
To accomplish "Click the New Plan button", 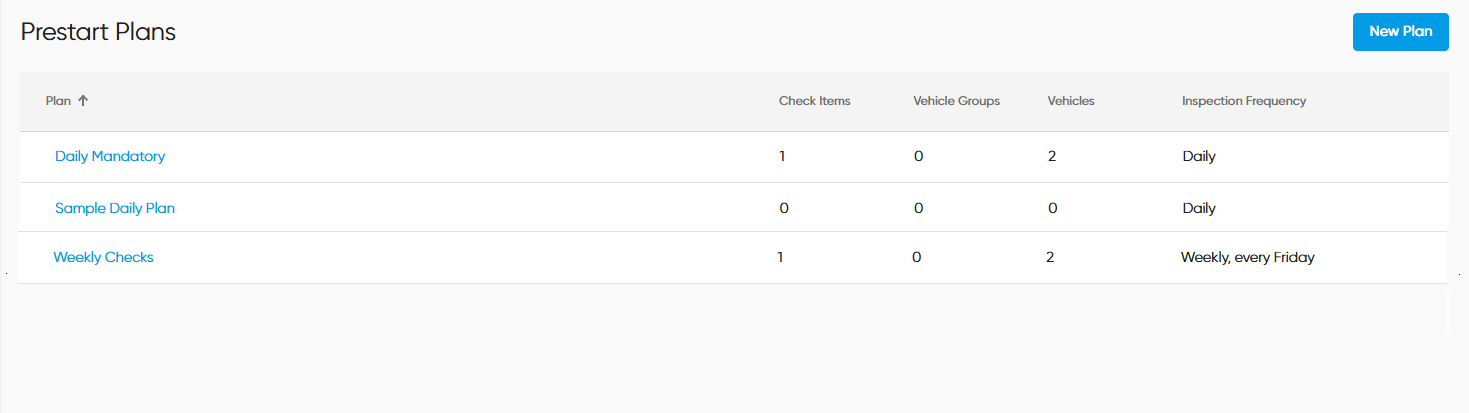I will 1400,32.
